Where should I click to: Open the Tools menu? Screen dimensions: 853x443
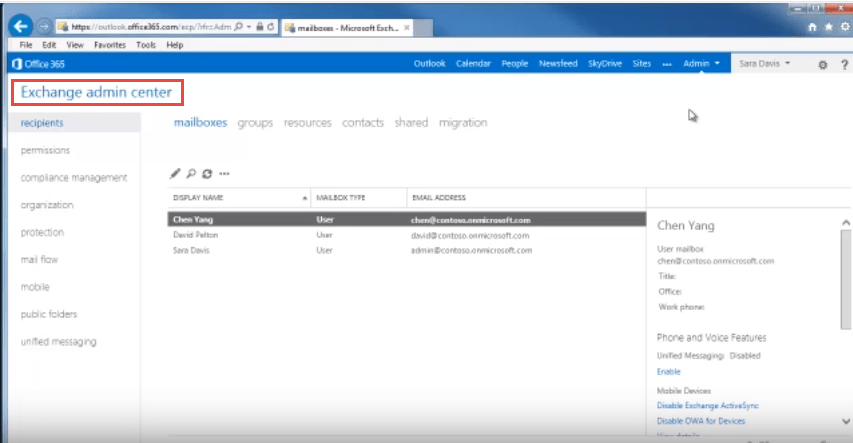click(x=146, y=45)
